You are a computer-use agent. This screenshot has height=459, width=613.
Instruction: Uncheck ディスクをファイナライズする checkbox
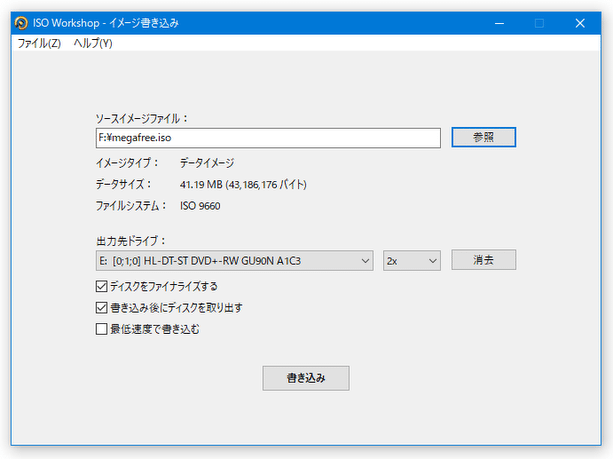pos(101,287)
